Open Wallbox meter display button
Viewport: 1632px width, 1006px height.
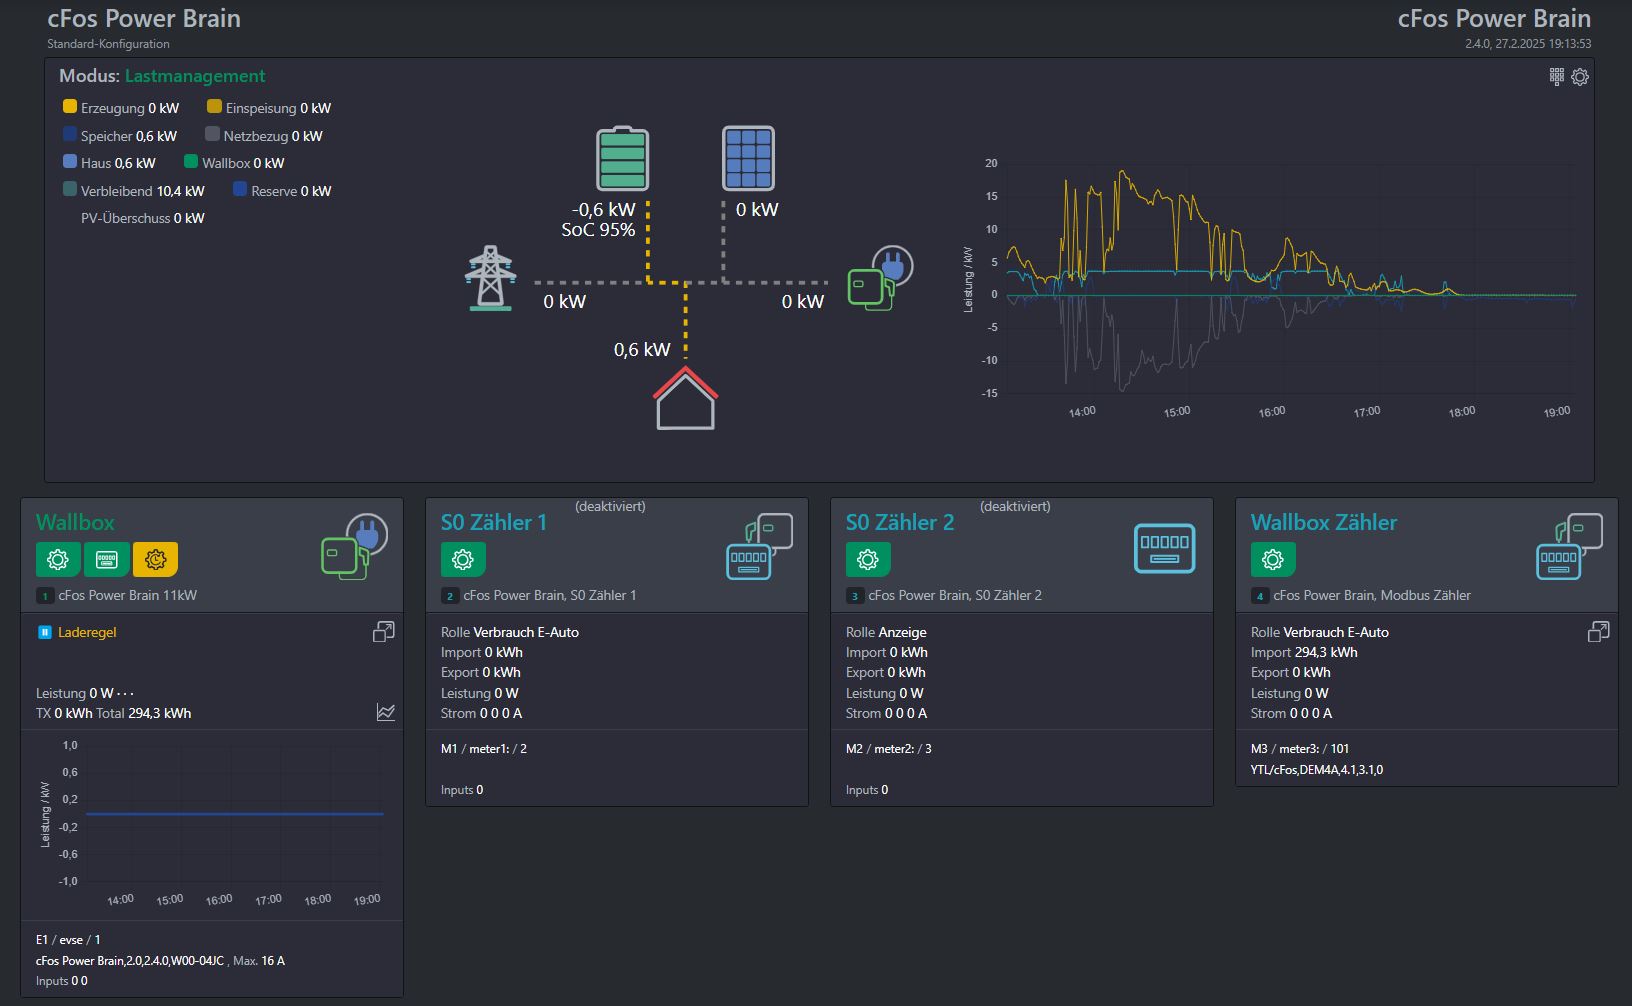pyautogui.click(x=107, y=559)
